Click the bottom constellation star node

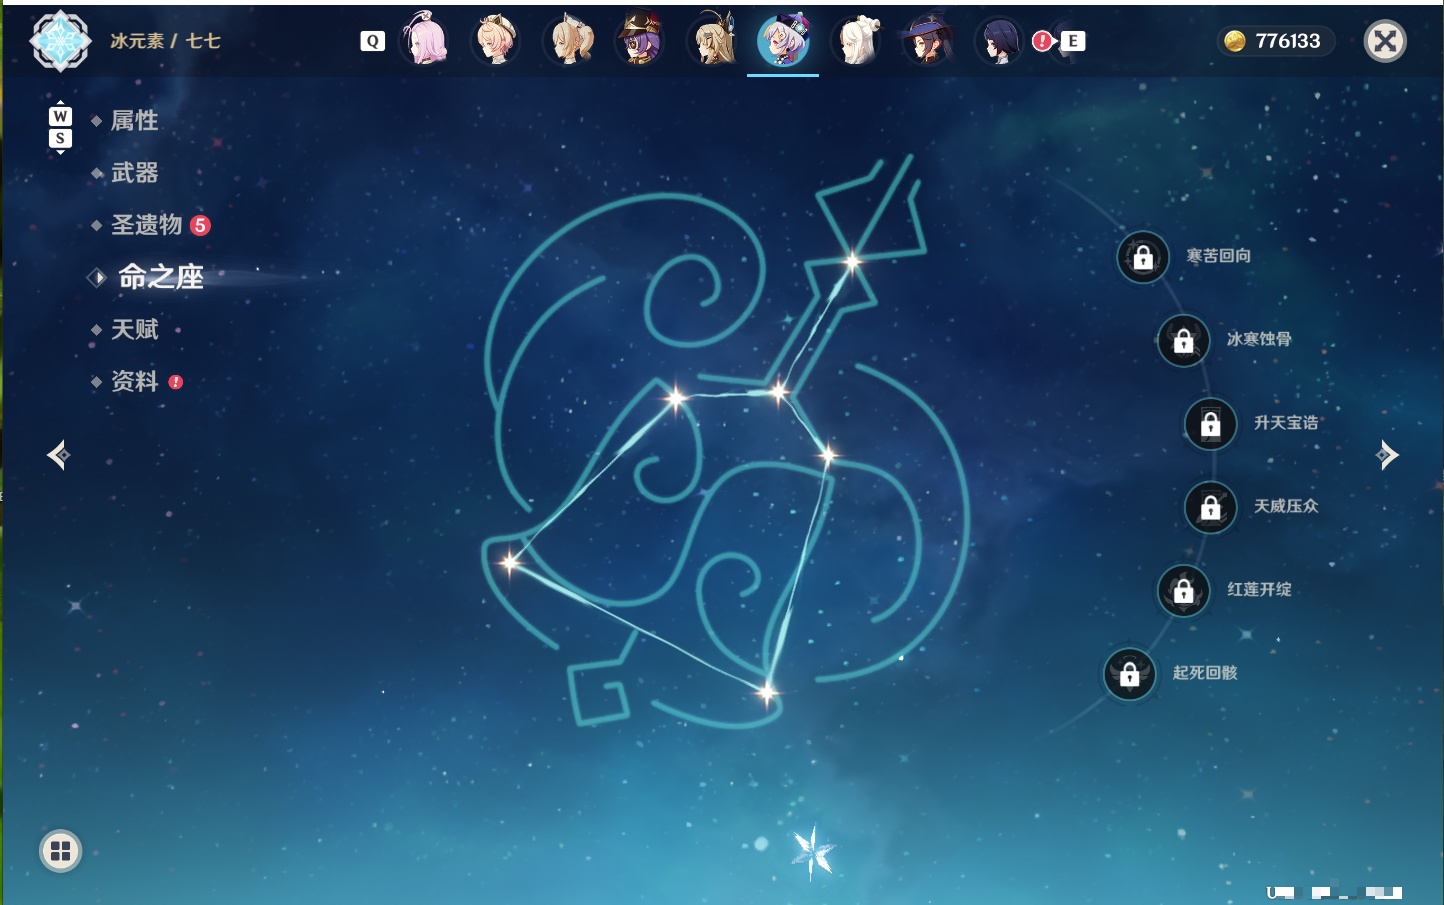tap(767, 692)
